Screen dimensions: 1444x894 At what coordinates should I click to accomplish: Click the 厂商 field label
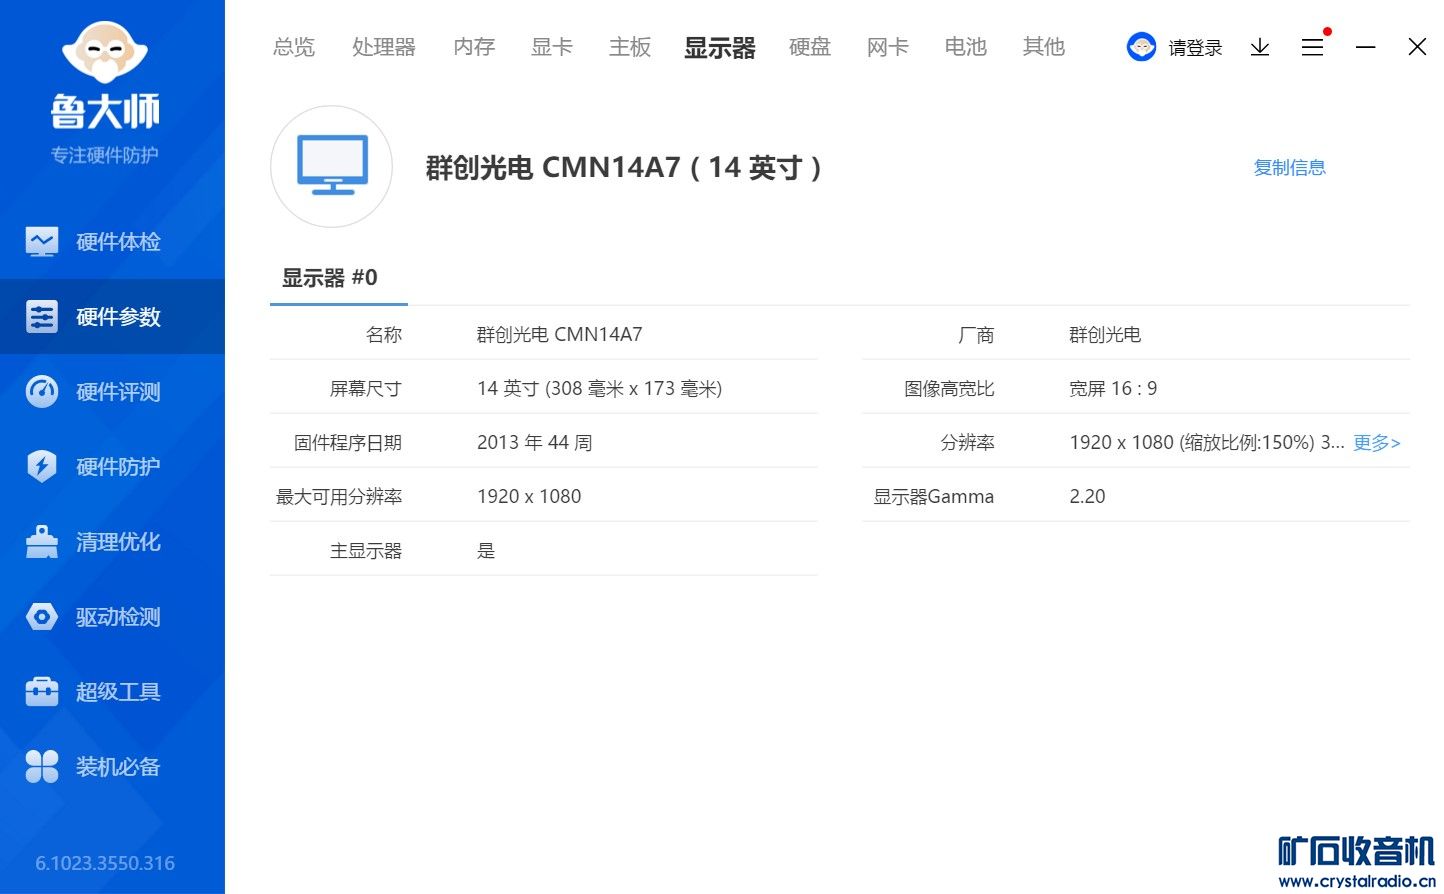[x=976, y=335]
